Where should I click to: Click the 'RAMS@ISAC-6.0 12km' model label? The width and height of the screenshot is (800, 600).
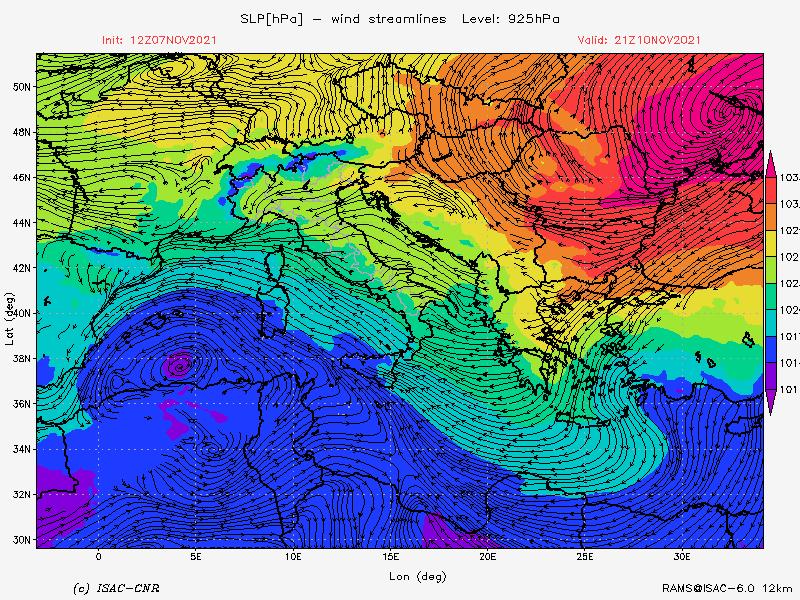(730, 589)
